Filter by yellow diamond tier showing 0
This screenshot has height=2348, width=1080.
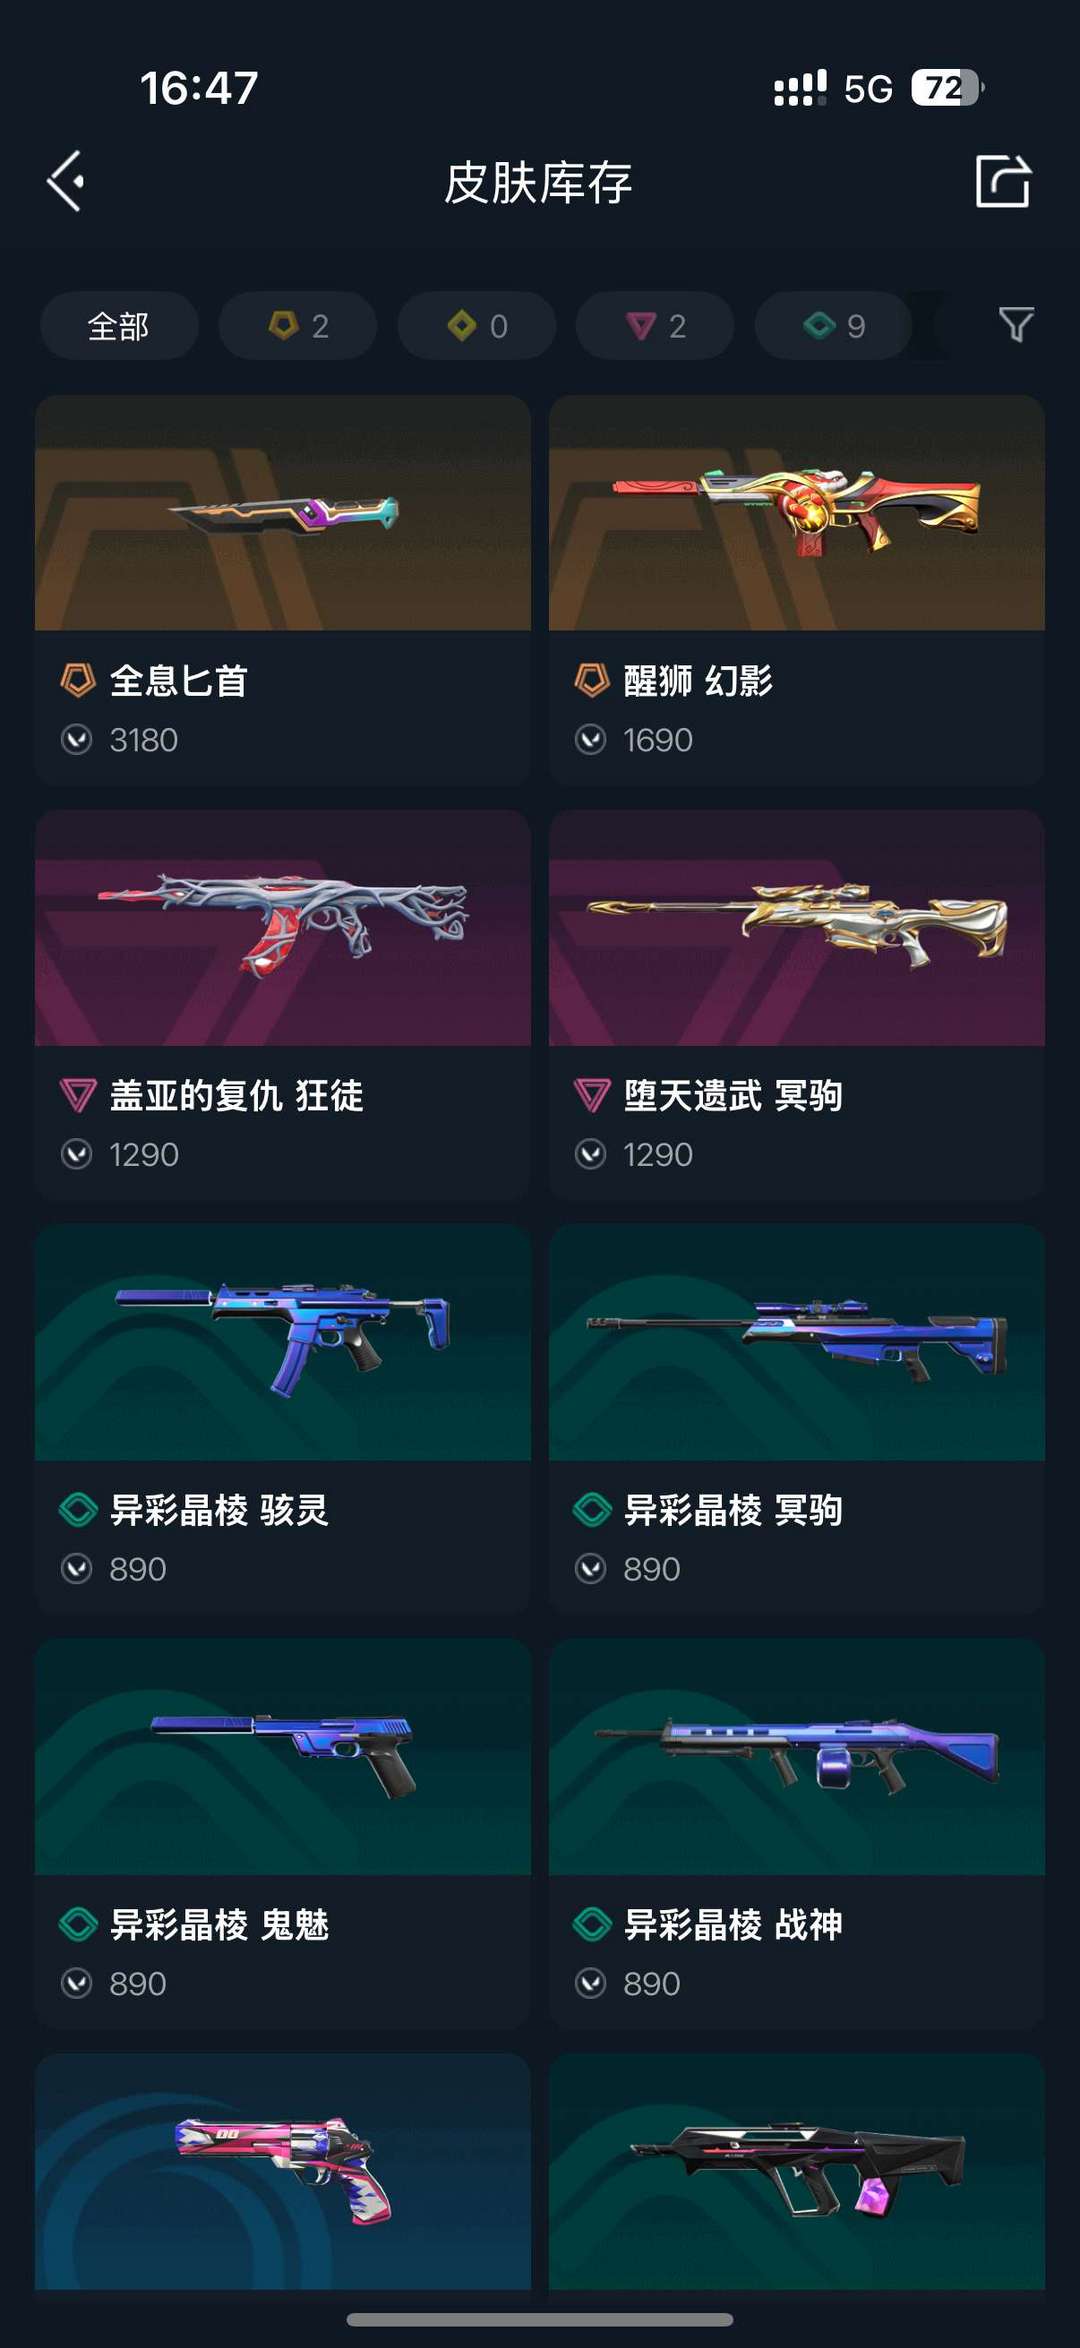pos(477,326)
